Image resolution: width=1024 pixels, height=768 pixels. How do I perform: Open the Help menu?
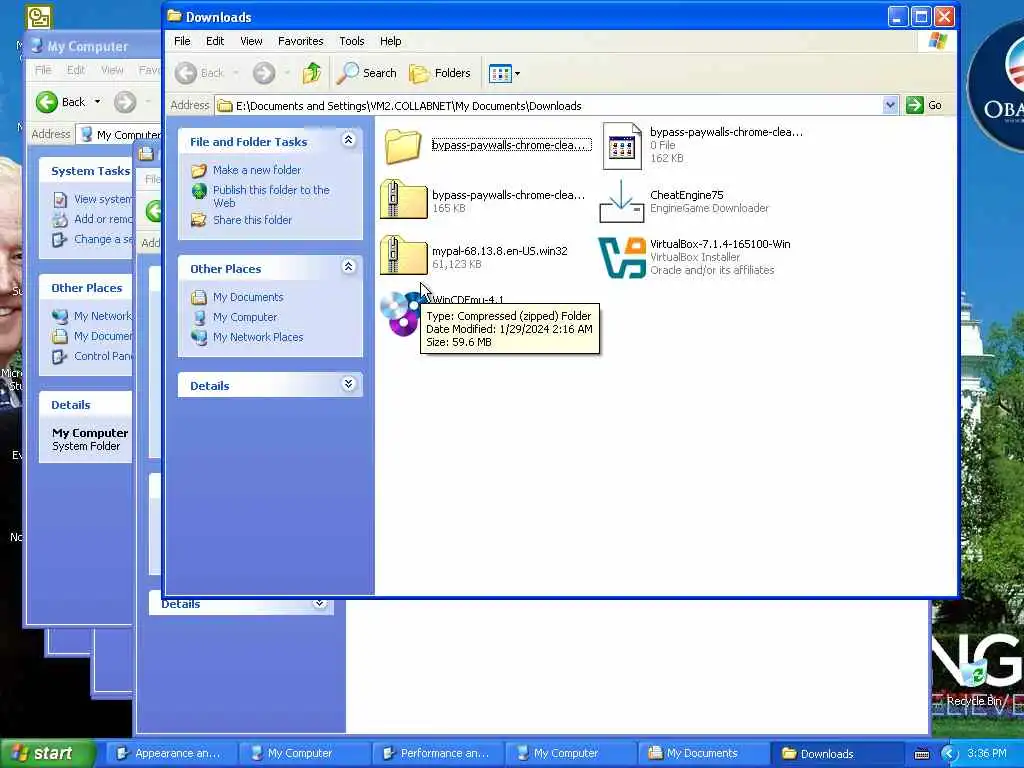point(391,41)
